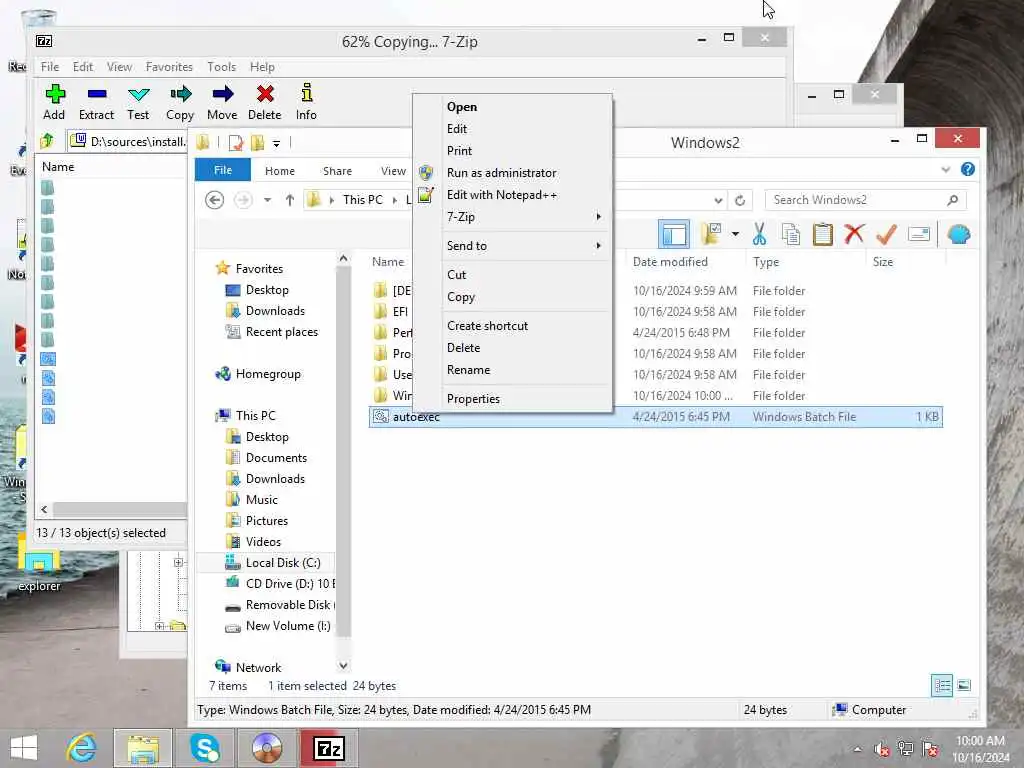Click the scissors Cut icon in Explorer toolbar
1024x768 pixels.
pyautogui.click(x=759, y=234)
